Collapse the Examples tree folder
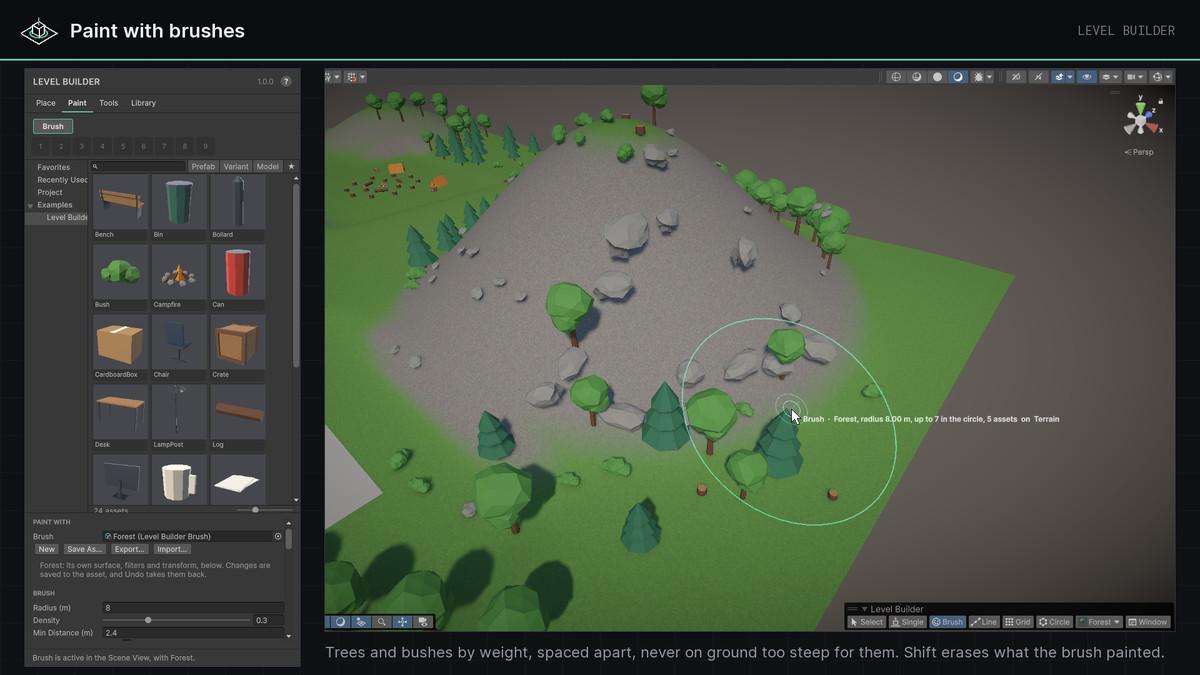Viewport: 1200px width, 675px height. pyautogui.click(x=30, y=205)
